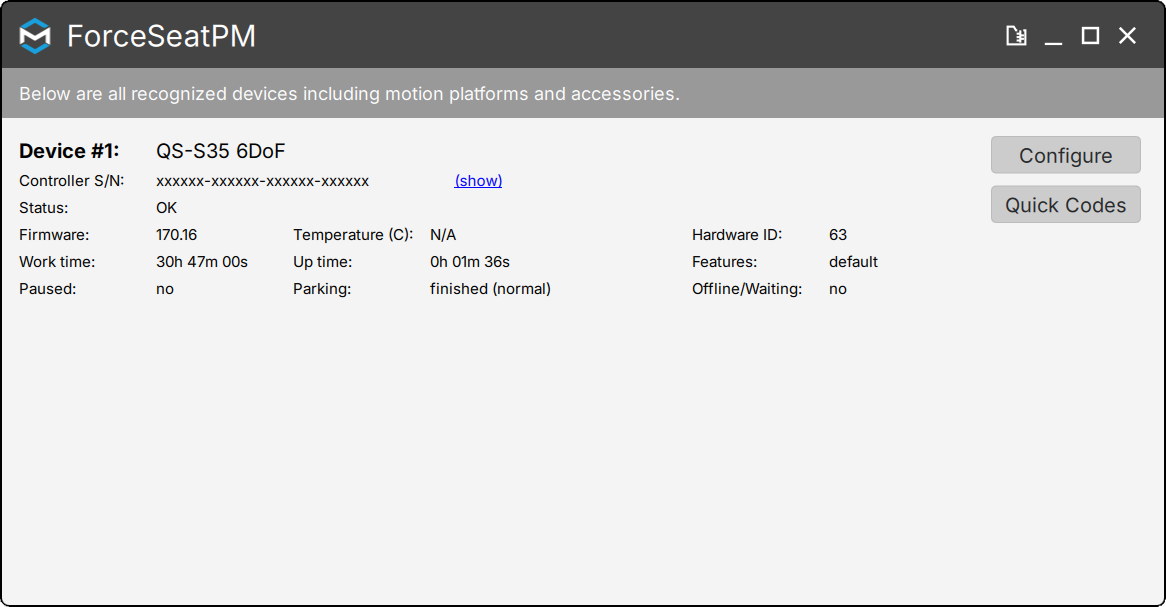Click the Controller S/N label
The width and height of the screenshot is (1166, 607).
71,181
